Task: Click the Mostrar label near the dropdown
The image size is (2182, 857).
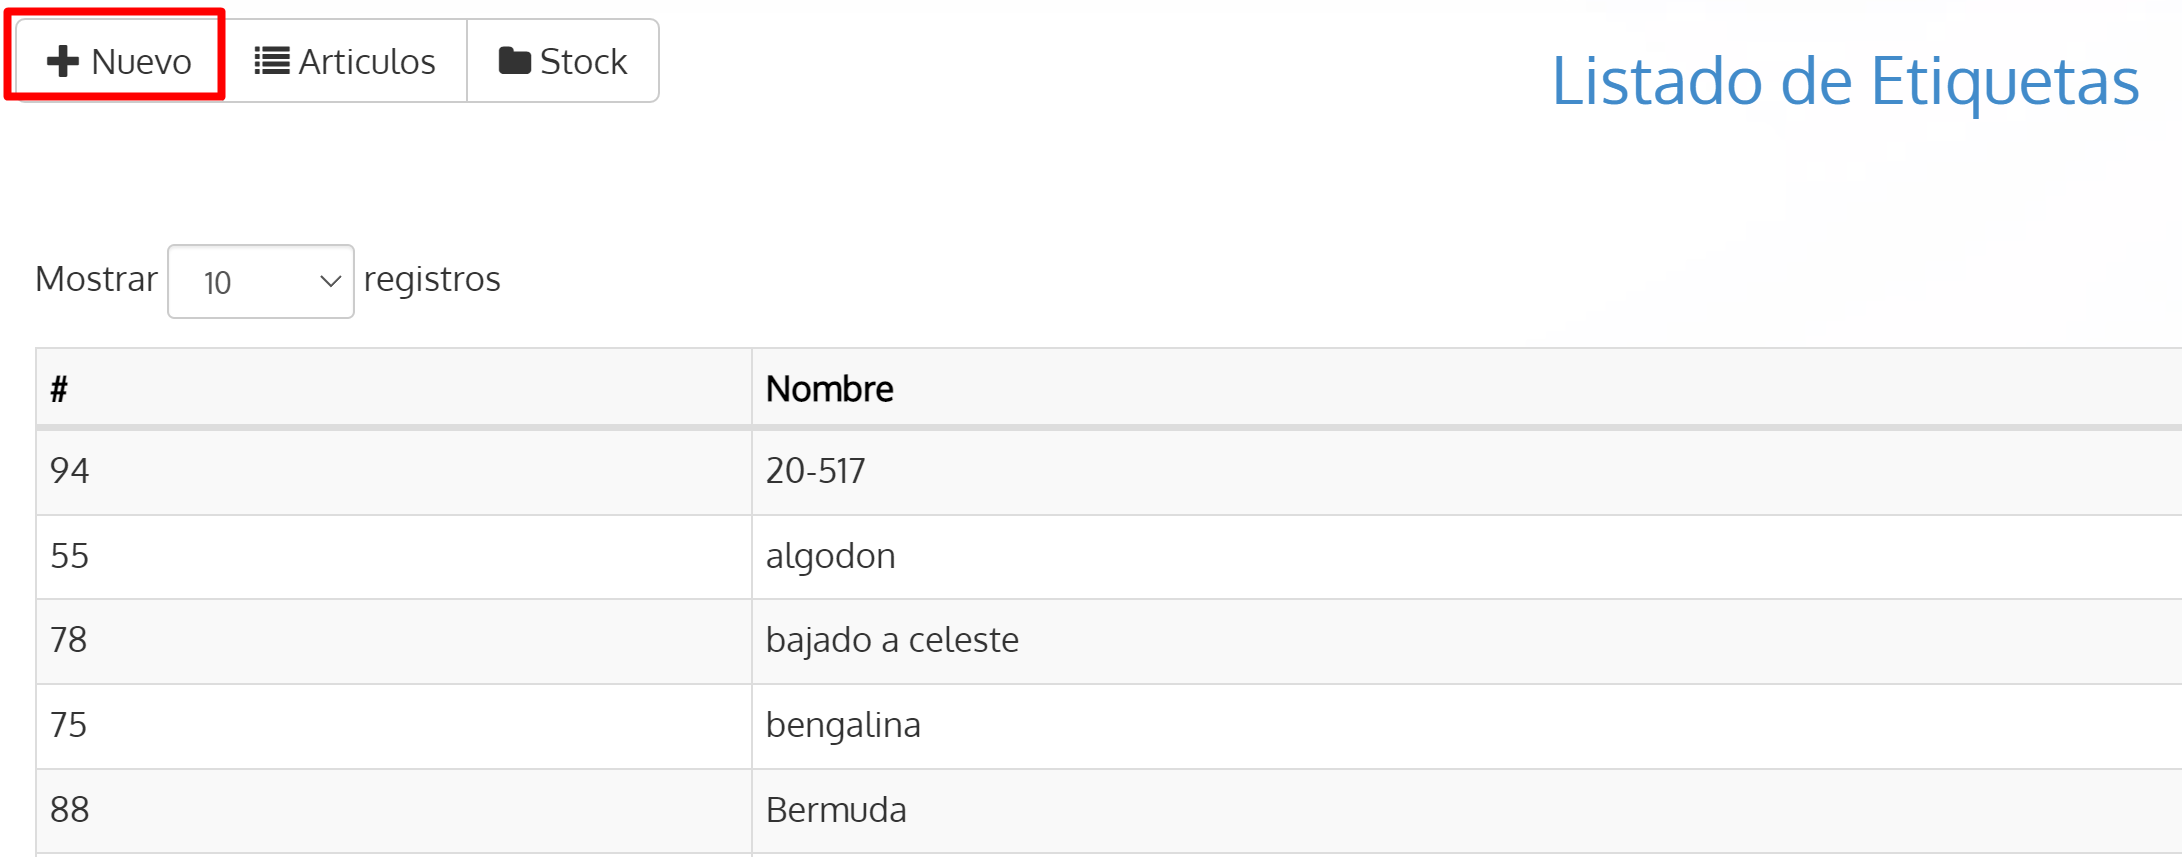Action: [96, 279]
